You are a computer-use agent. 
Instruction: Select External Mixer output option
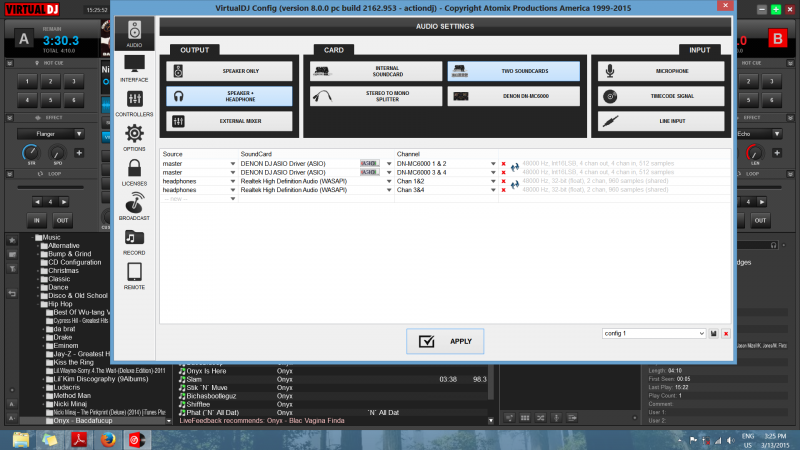point(230,121)
